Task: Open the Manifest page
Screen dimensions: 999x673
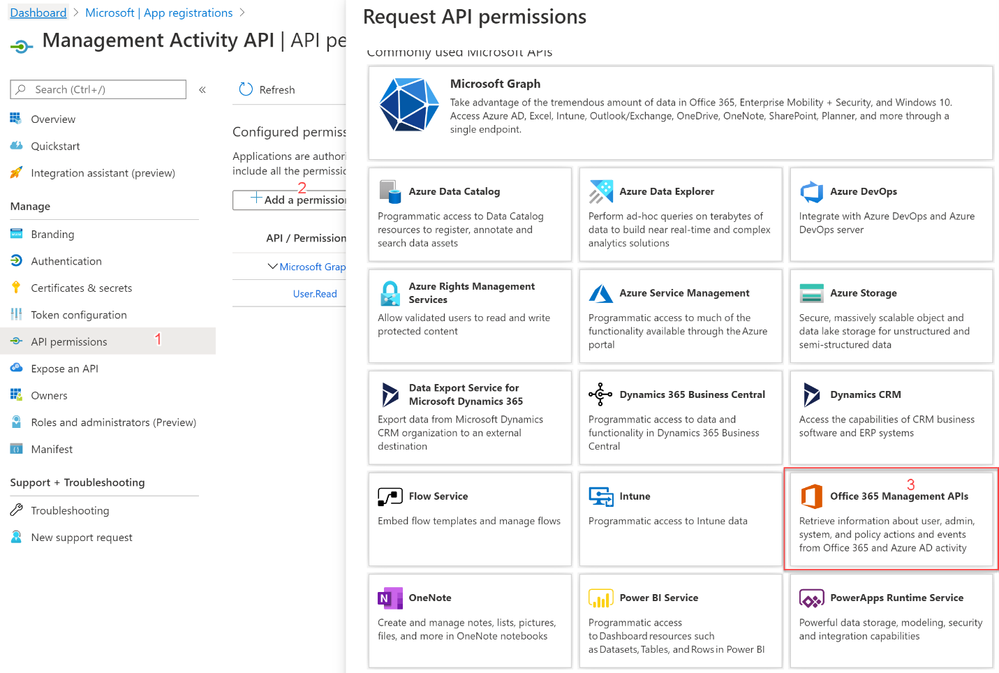Action: [52, 449]
